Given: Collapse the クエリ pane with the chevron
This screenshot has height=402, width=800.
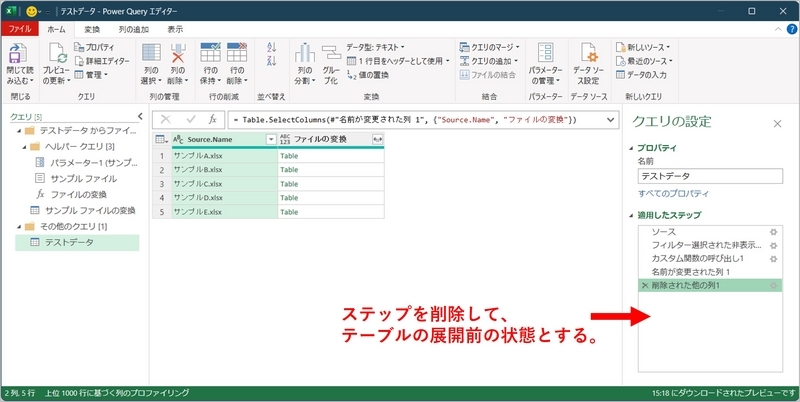Looking at the screenshot, I should point(140,117).
